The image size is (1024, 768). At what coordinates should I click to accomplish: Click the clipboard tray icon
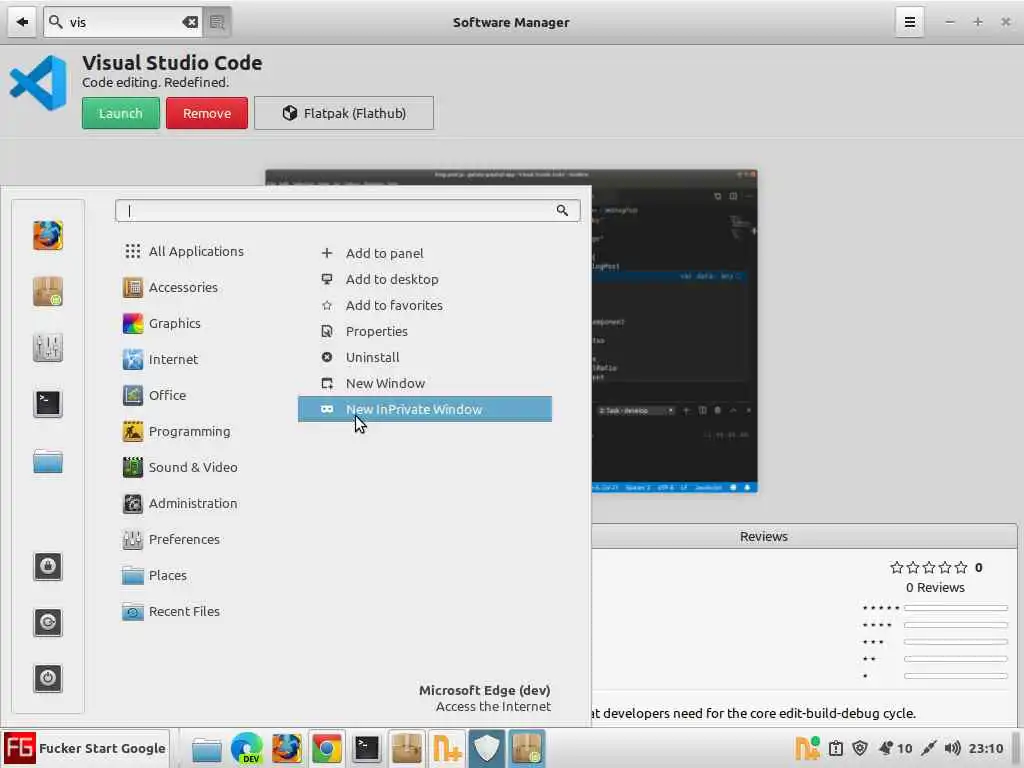pyautogui.click(x=836, y=748)
